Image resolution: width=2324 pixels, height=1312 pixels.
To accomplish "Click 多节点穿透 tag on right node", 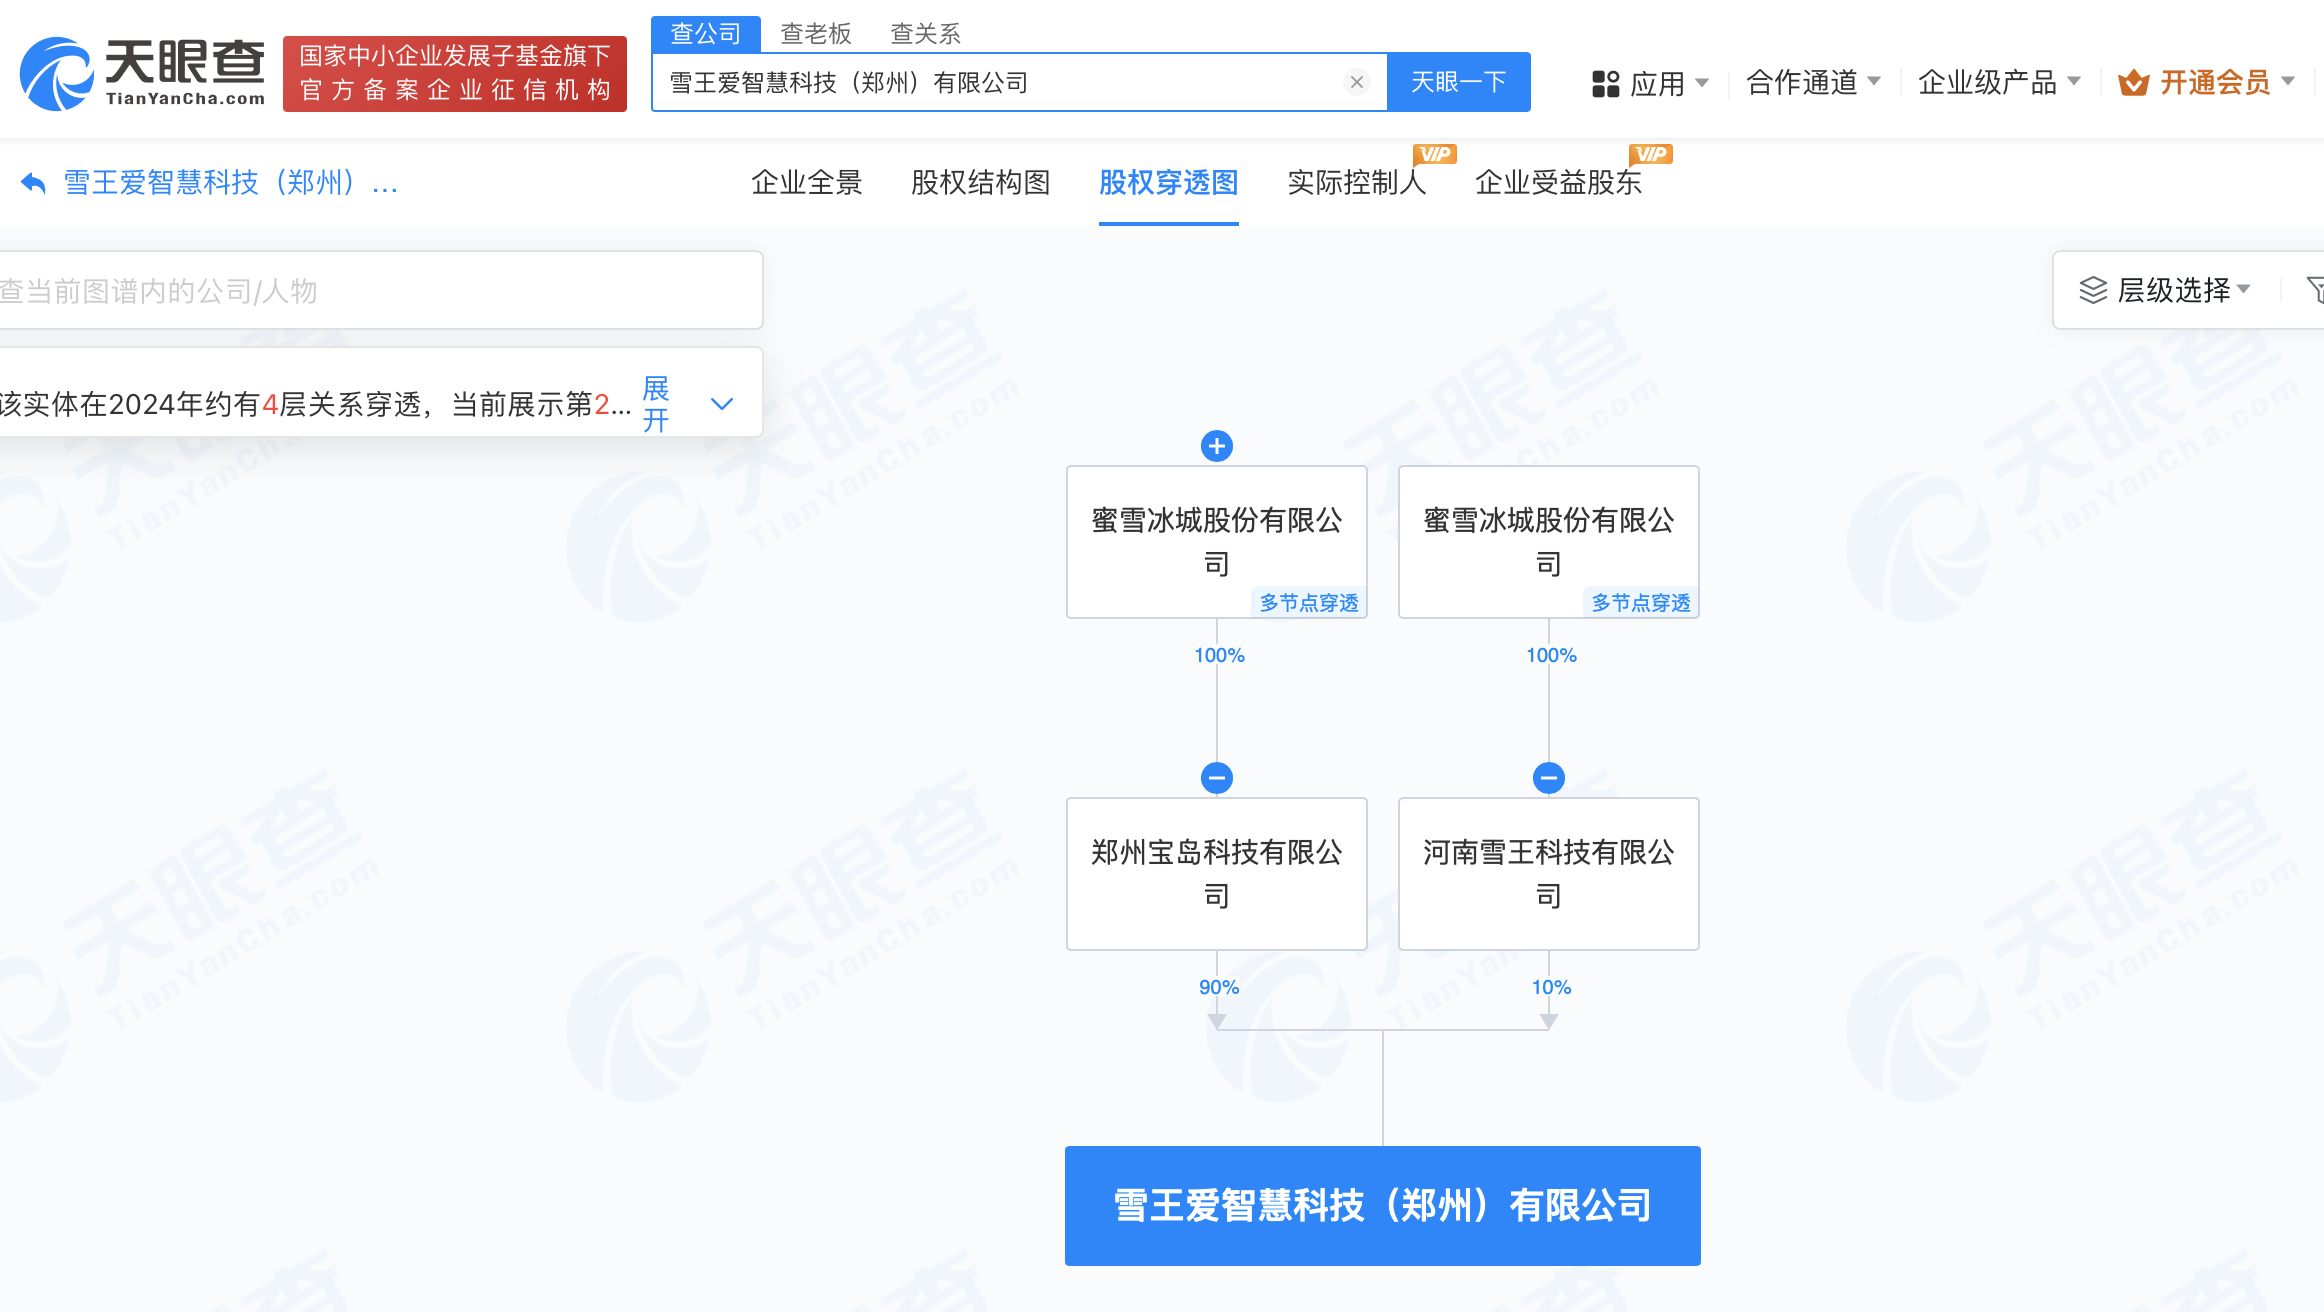I will pos(1641,603).
